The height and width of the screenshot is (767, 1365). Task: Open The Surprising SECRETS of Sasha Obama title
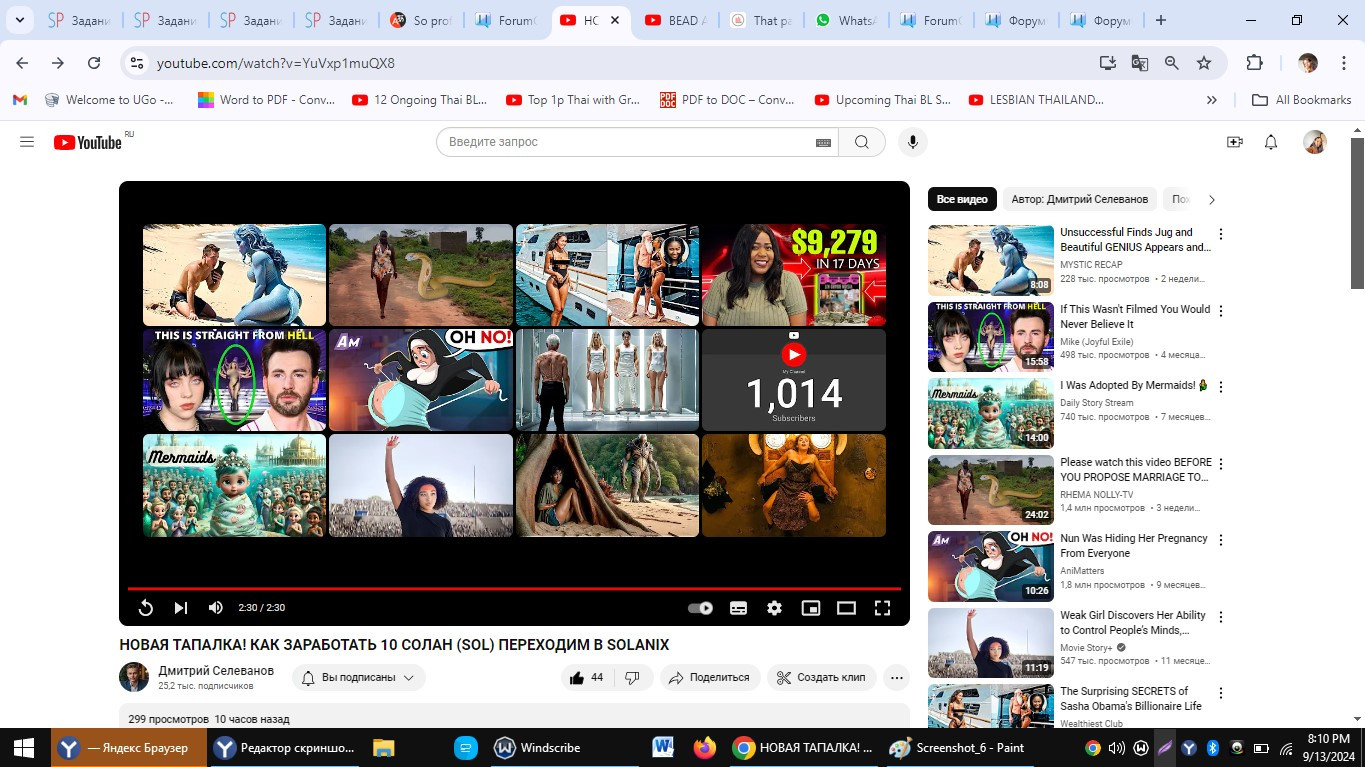pyautogui.click(x=1131, y=698)
